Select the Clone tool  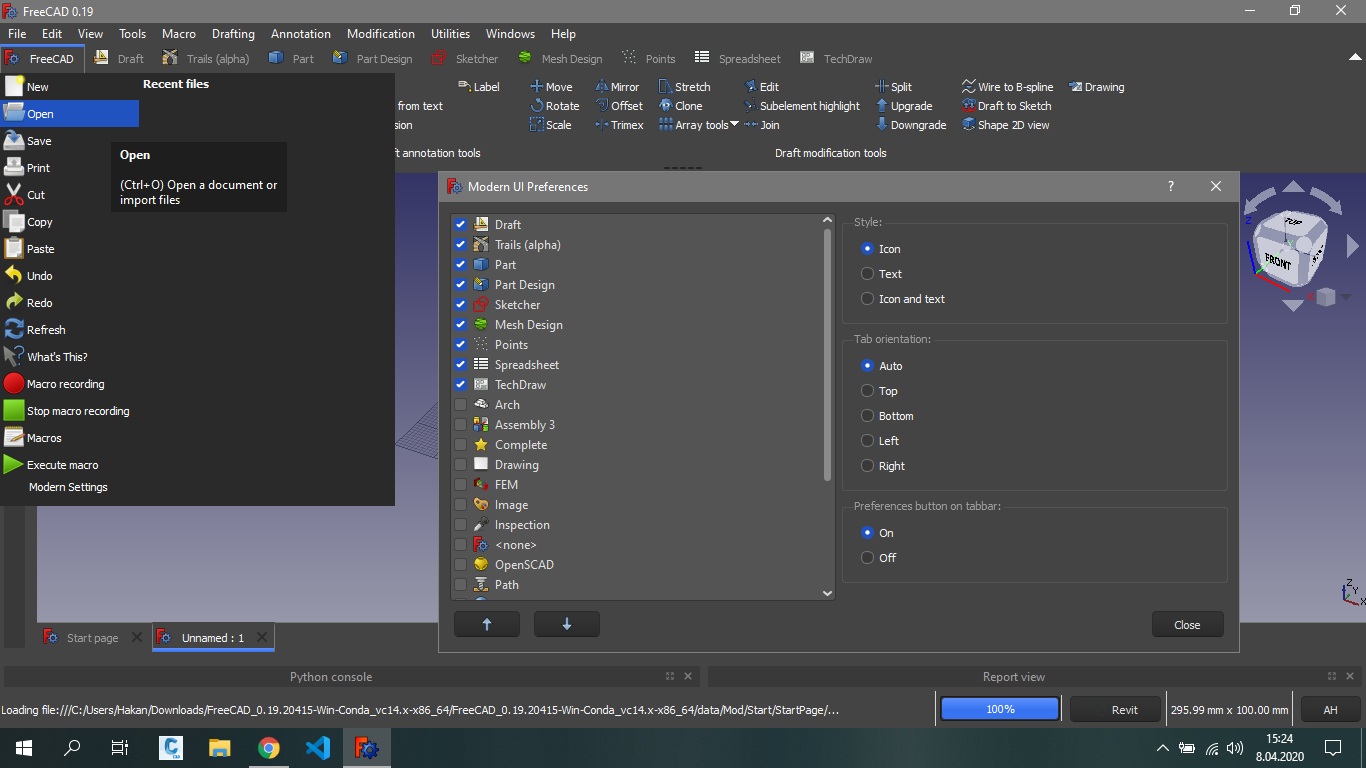(681, 106)
